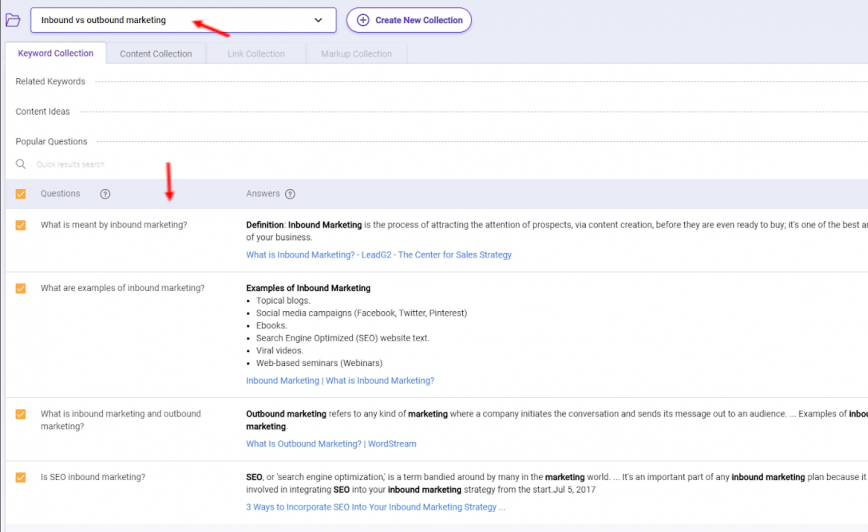Screen dimensions: 868x532
Task: Click the Quick results search field
Action: coord(70,164)
